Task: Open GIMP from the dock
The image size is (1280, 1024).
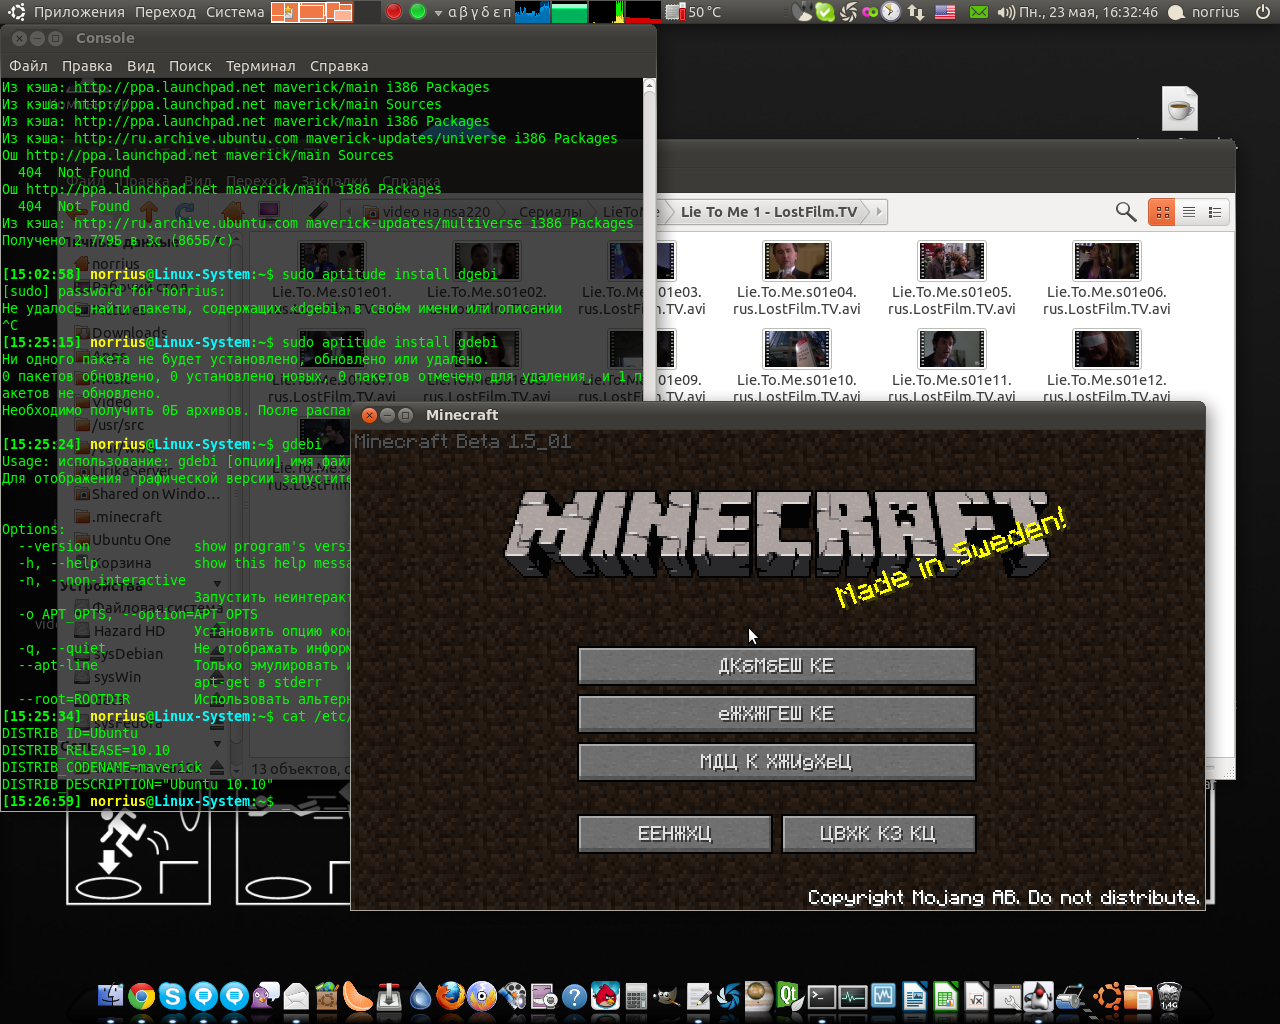Action: coord(667,996)
